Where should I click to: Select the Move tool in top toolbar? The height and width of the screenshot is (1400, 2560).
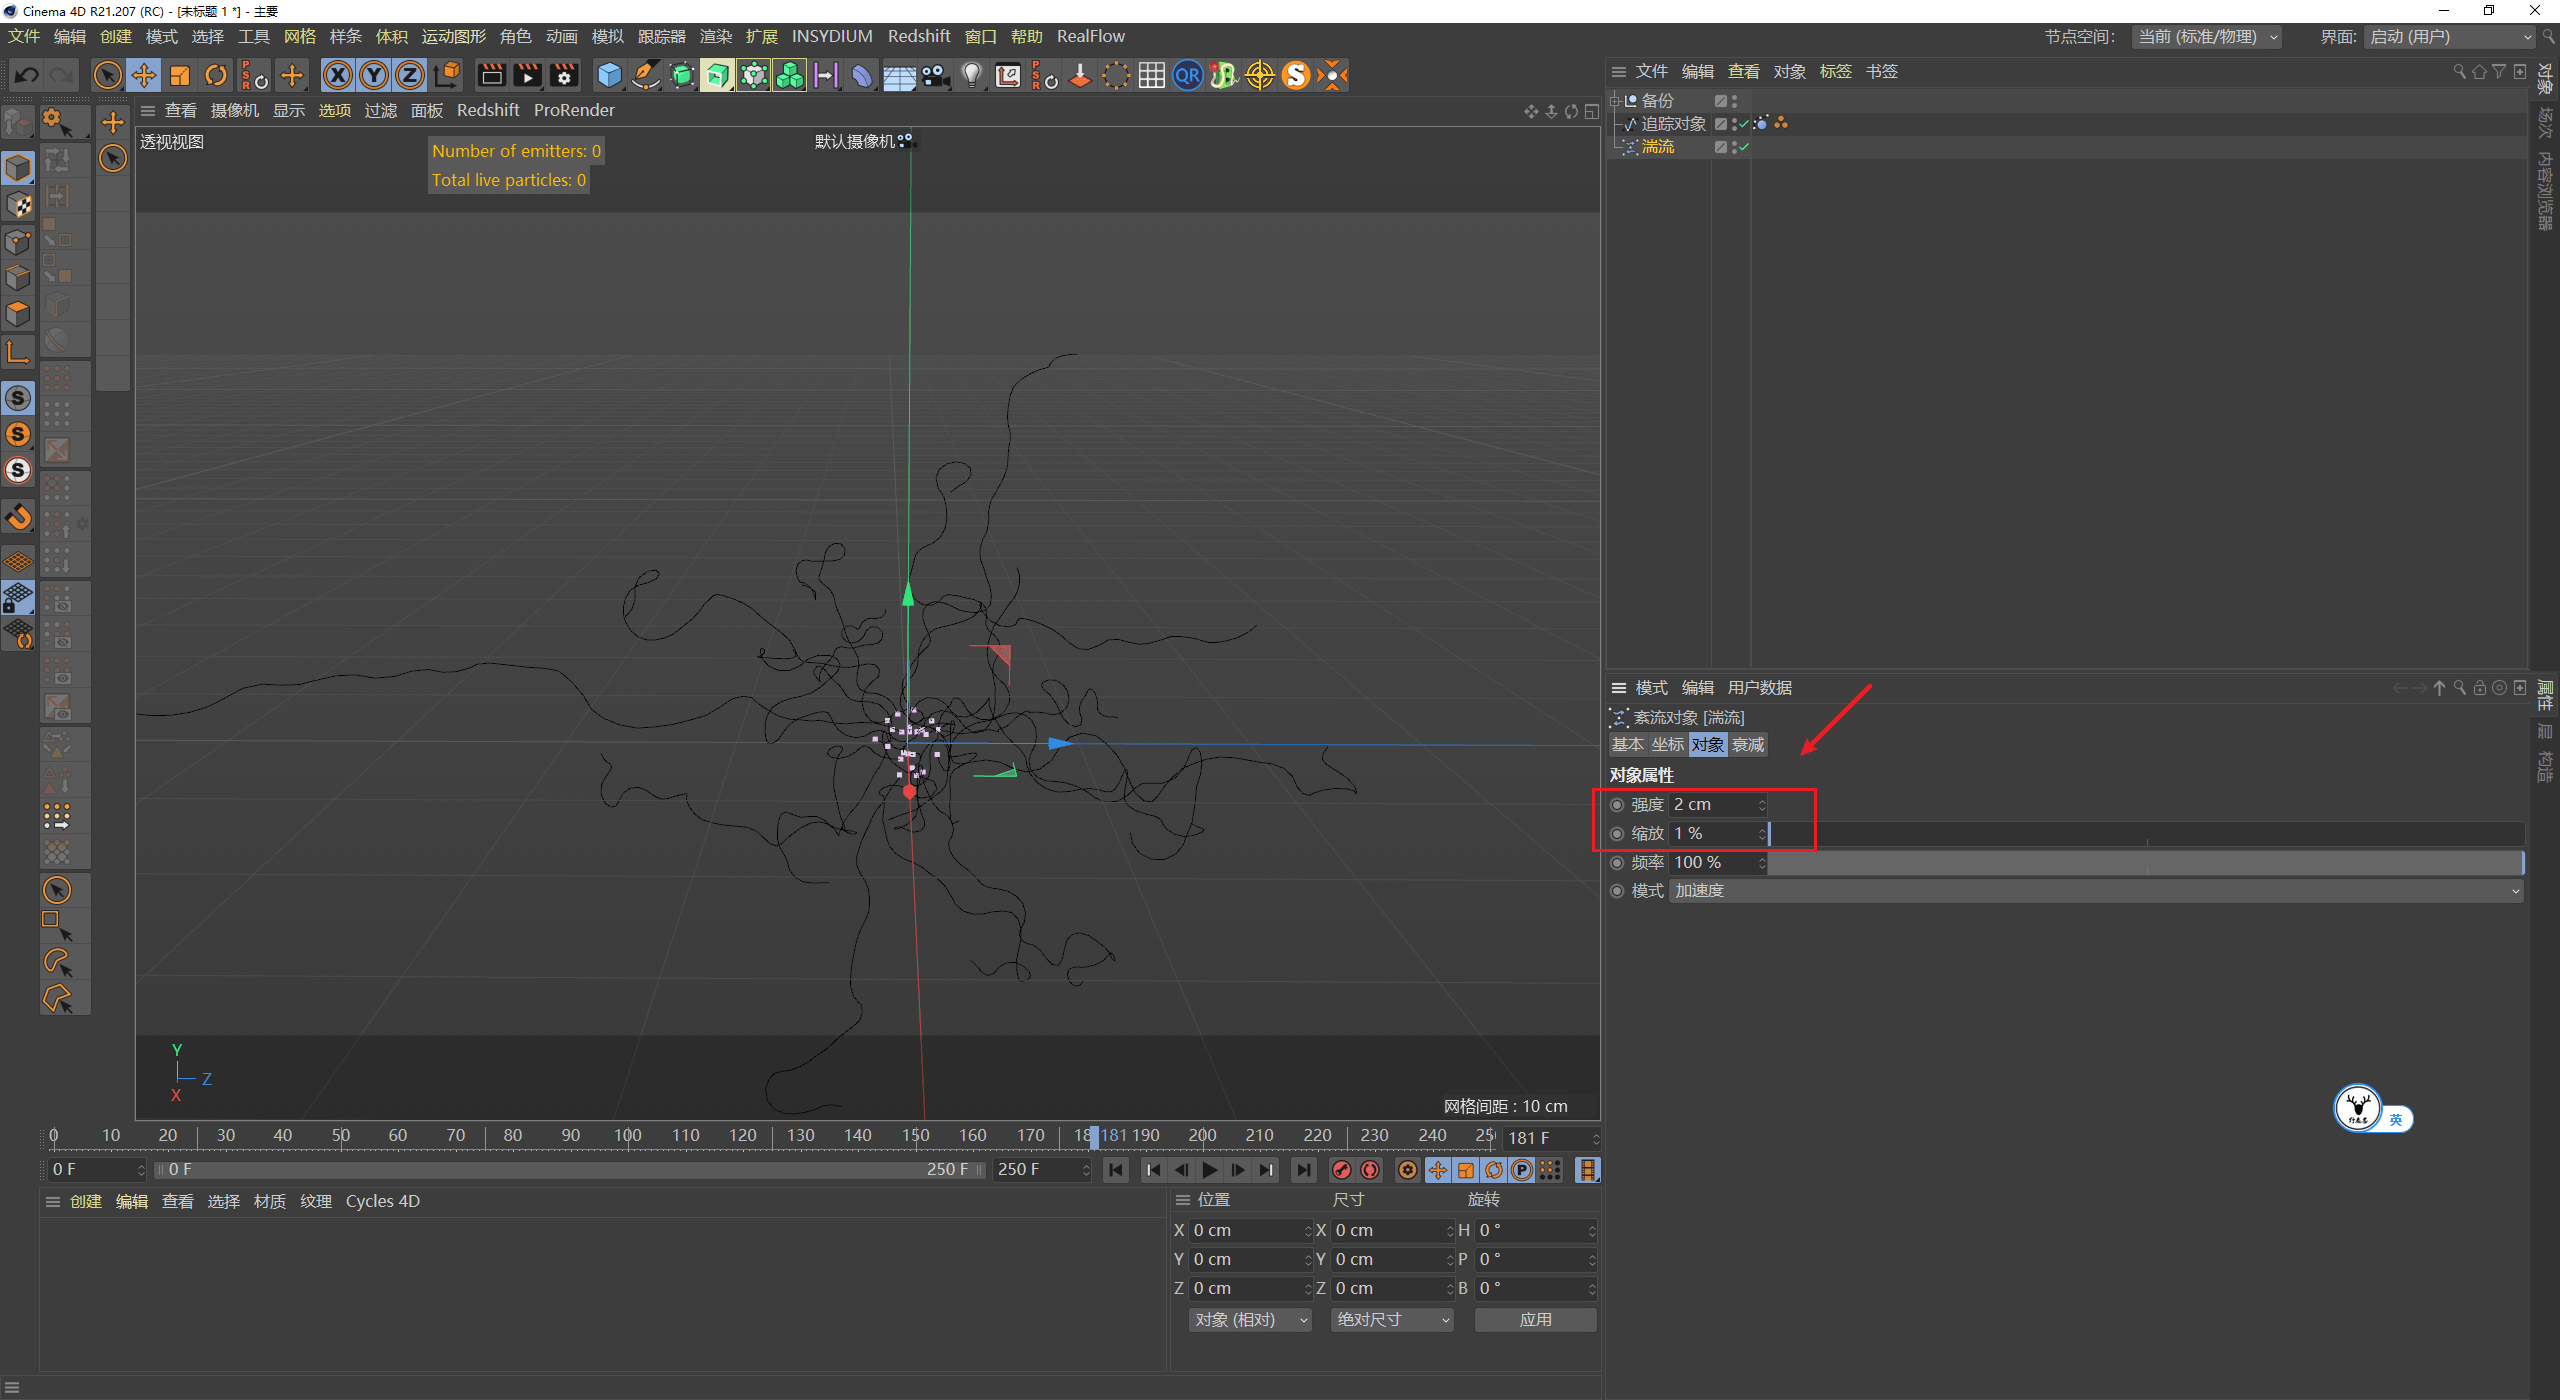click(144, 76)
